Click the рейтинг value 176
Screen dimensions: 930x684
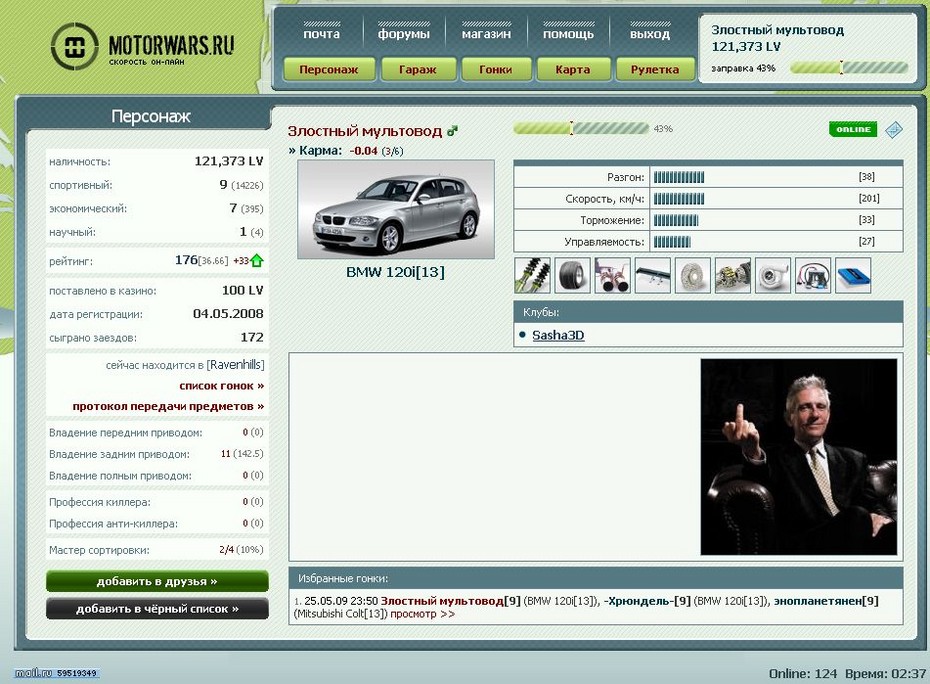[186, 260]
